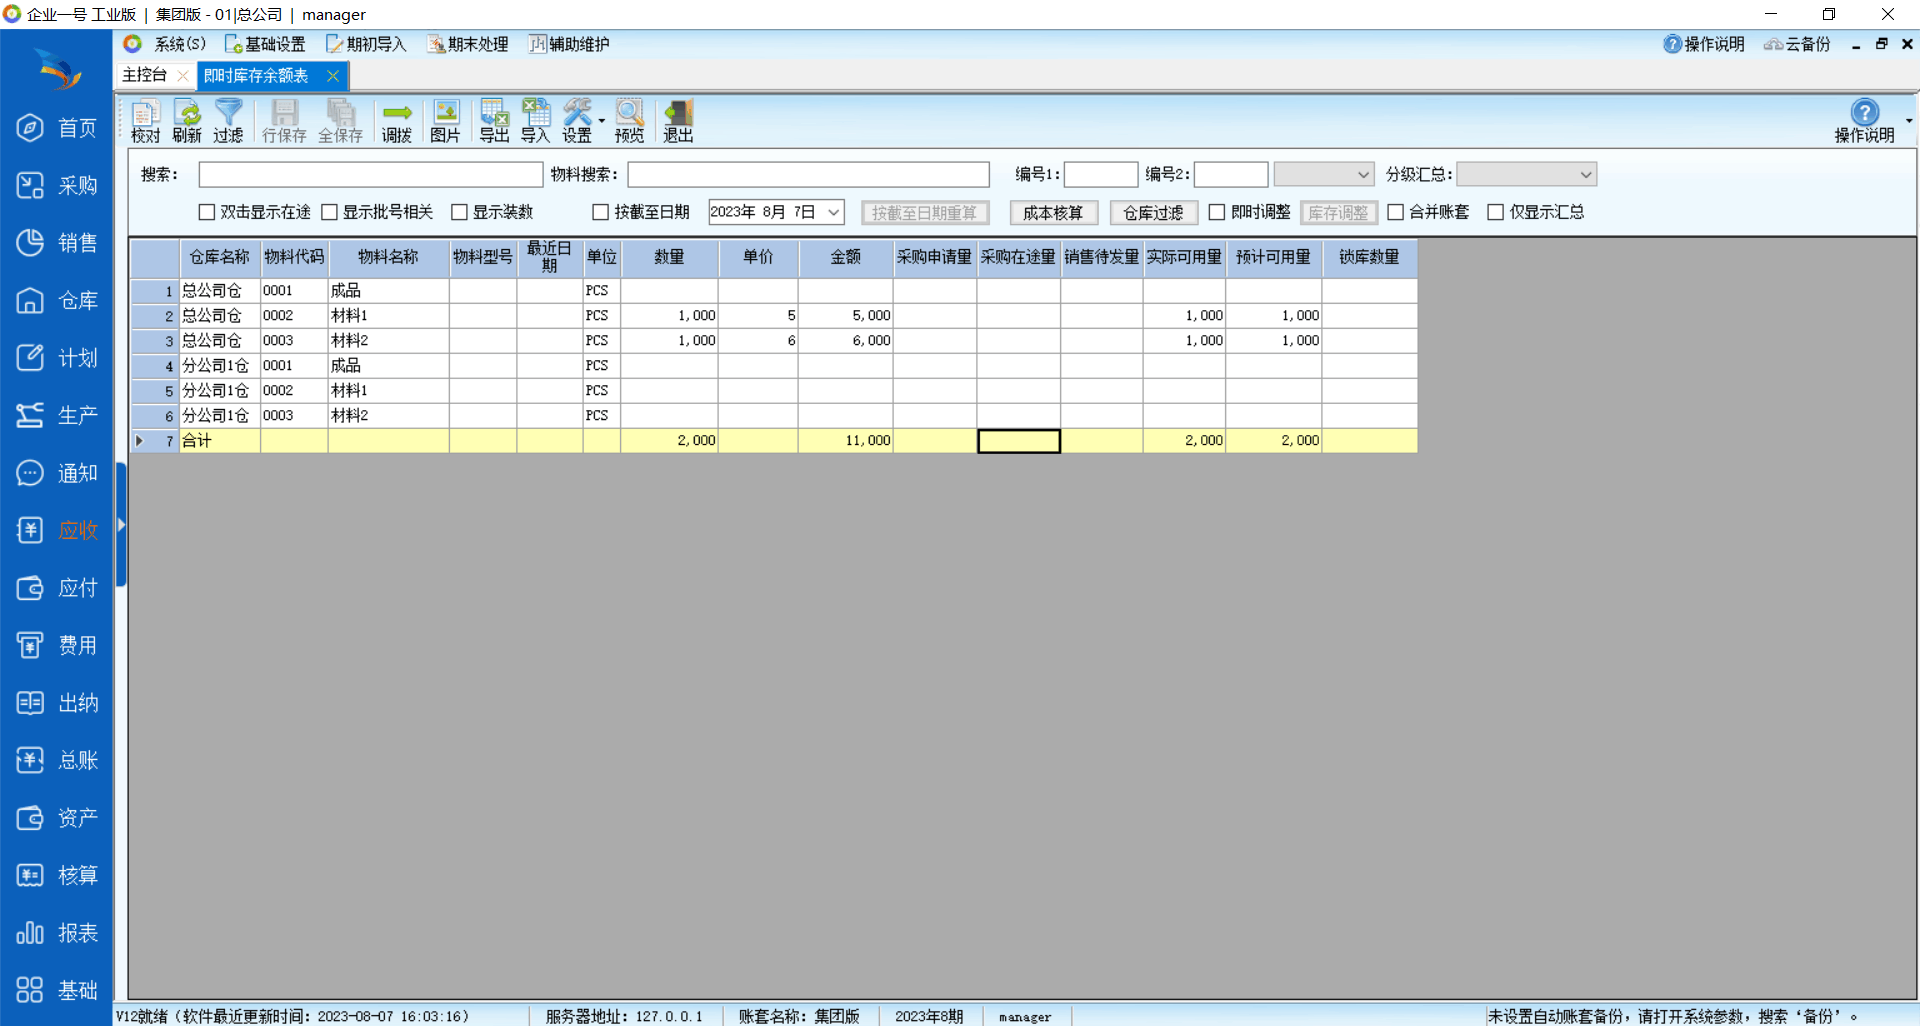
Task: Check the 仅显示汇总 checkbox
Action: click(x=1496, y=212)
